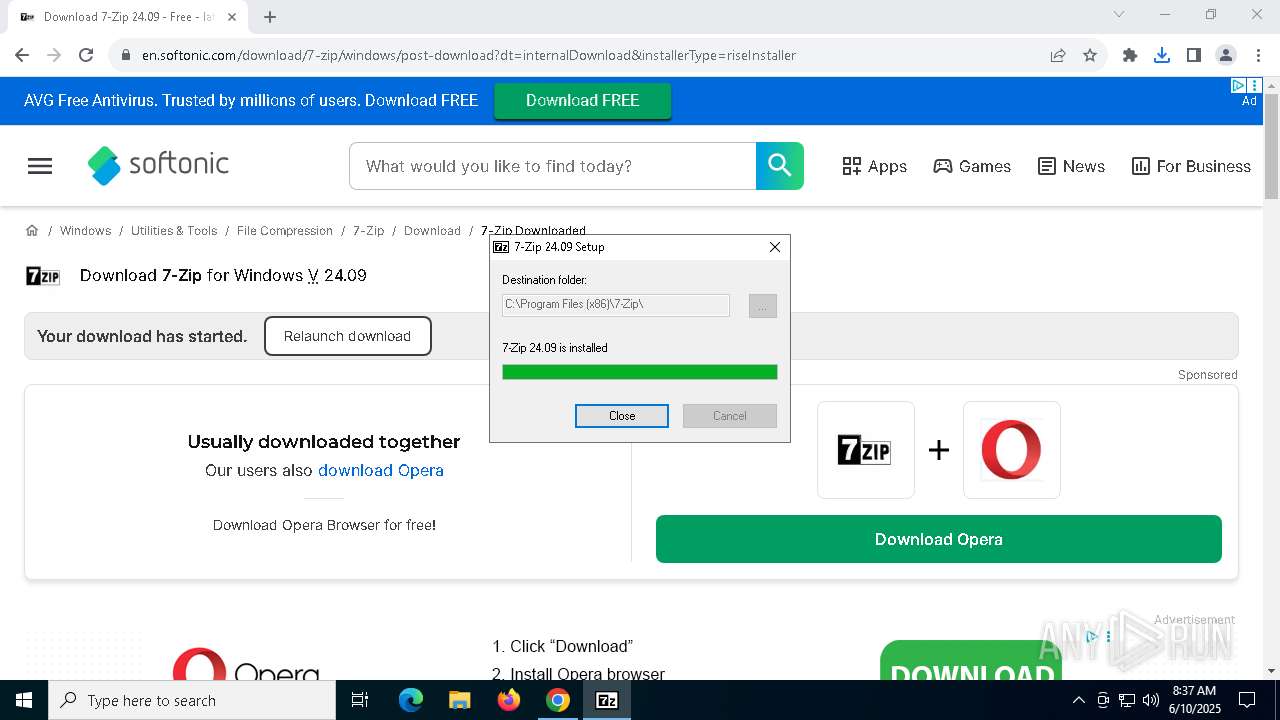Open Softonic hamburger menu
The width and height of the screenshot is (1280, 720).
[40, 166]
